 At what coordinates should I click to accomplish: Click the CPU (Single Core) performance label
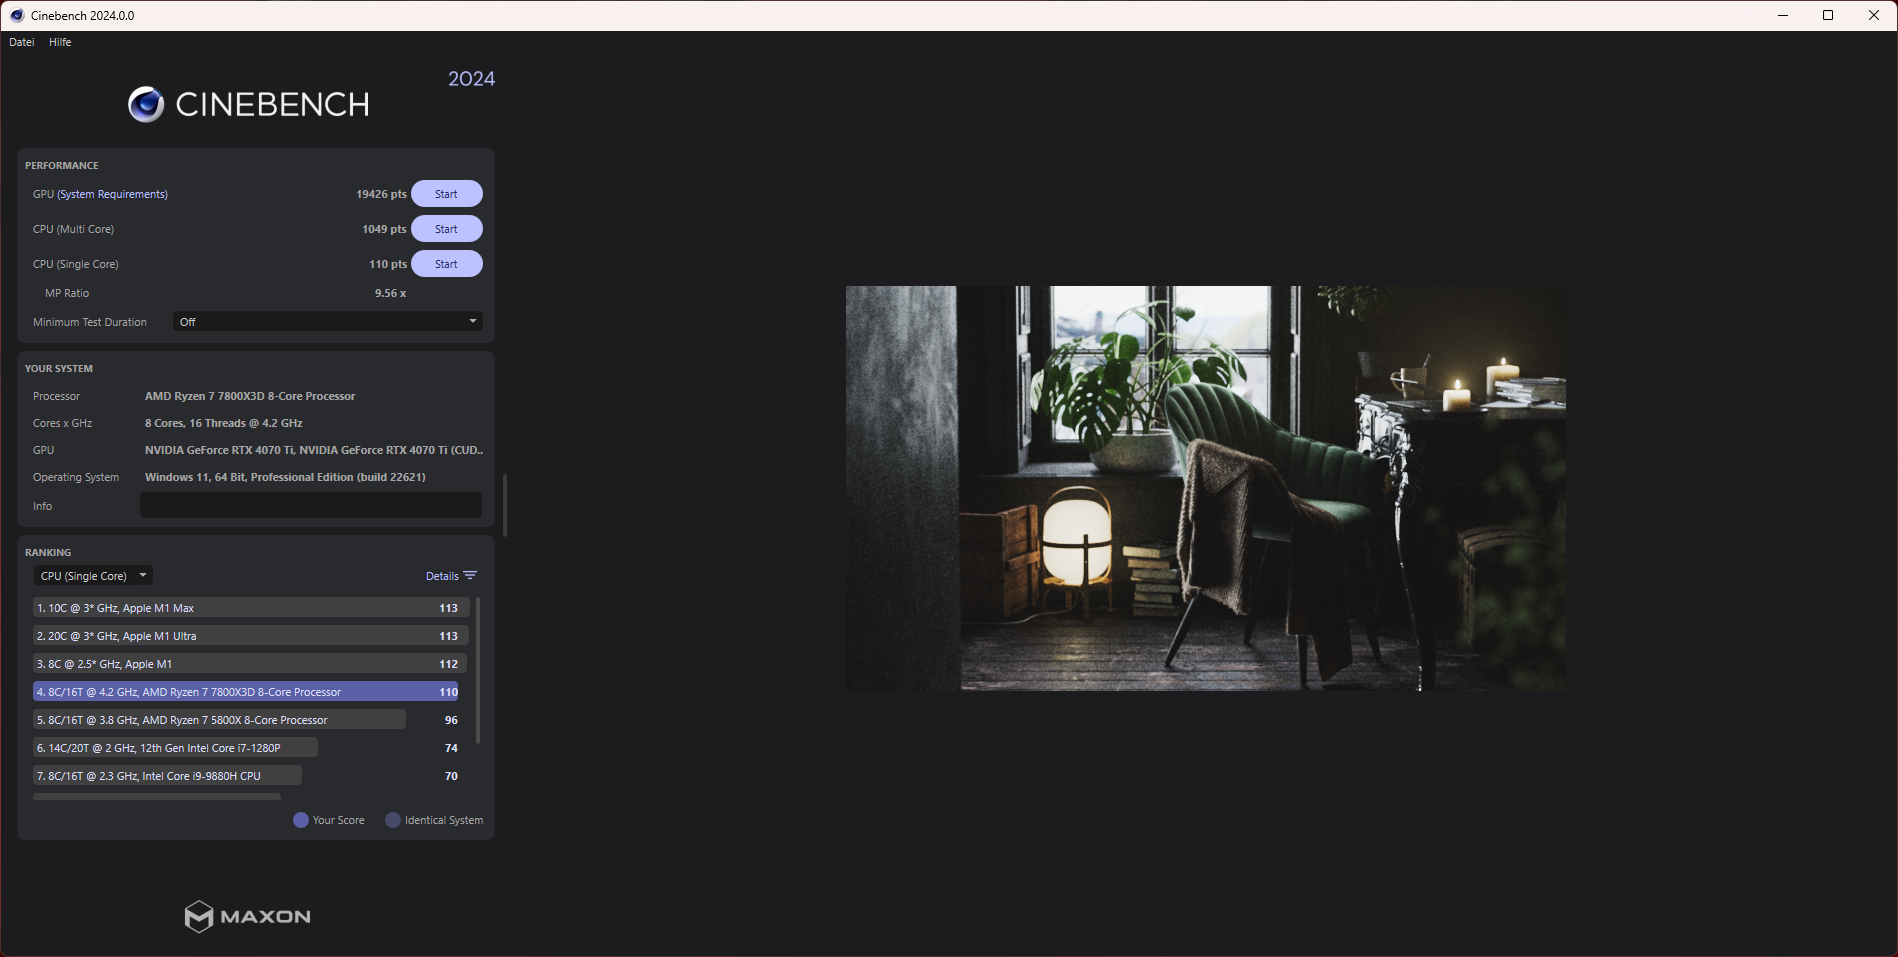(x=76, y=264)
